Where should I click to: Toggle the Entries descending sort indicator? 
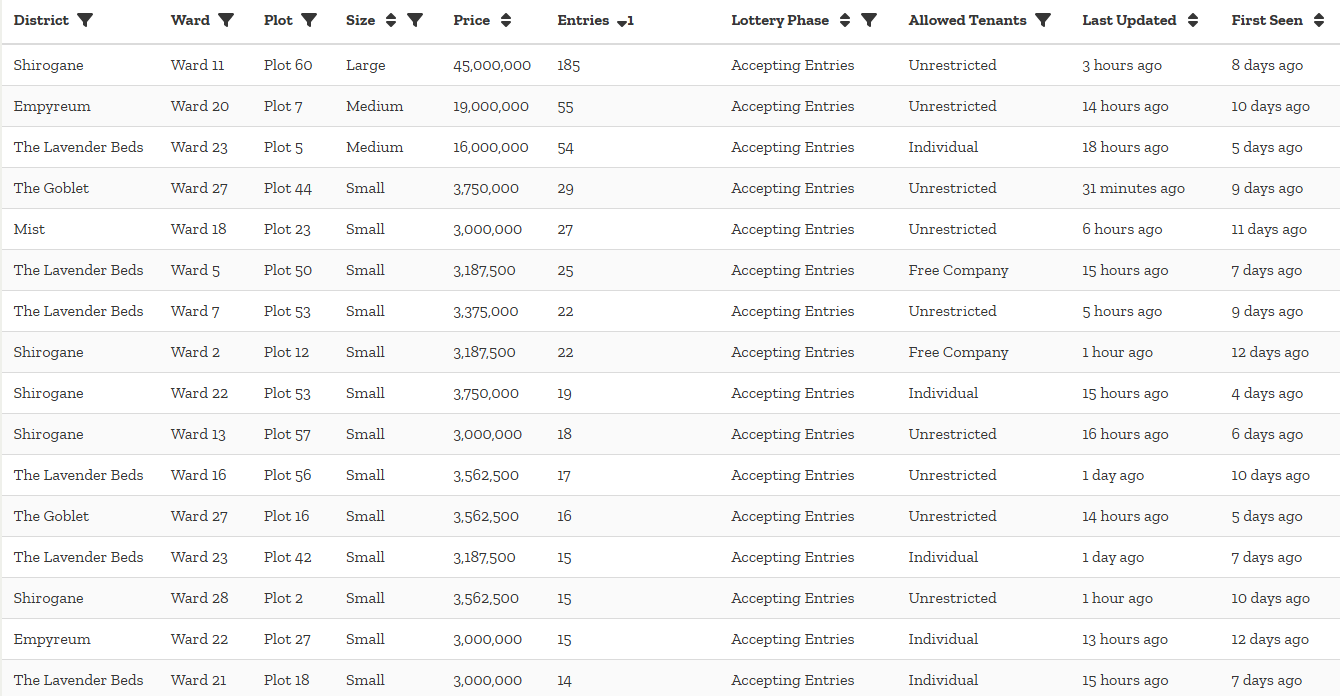point(625,22)
